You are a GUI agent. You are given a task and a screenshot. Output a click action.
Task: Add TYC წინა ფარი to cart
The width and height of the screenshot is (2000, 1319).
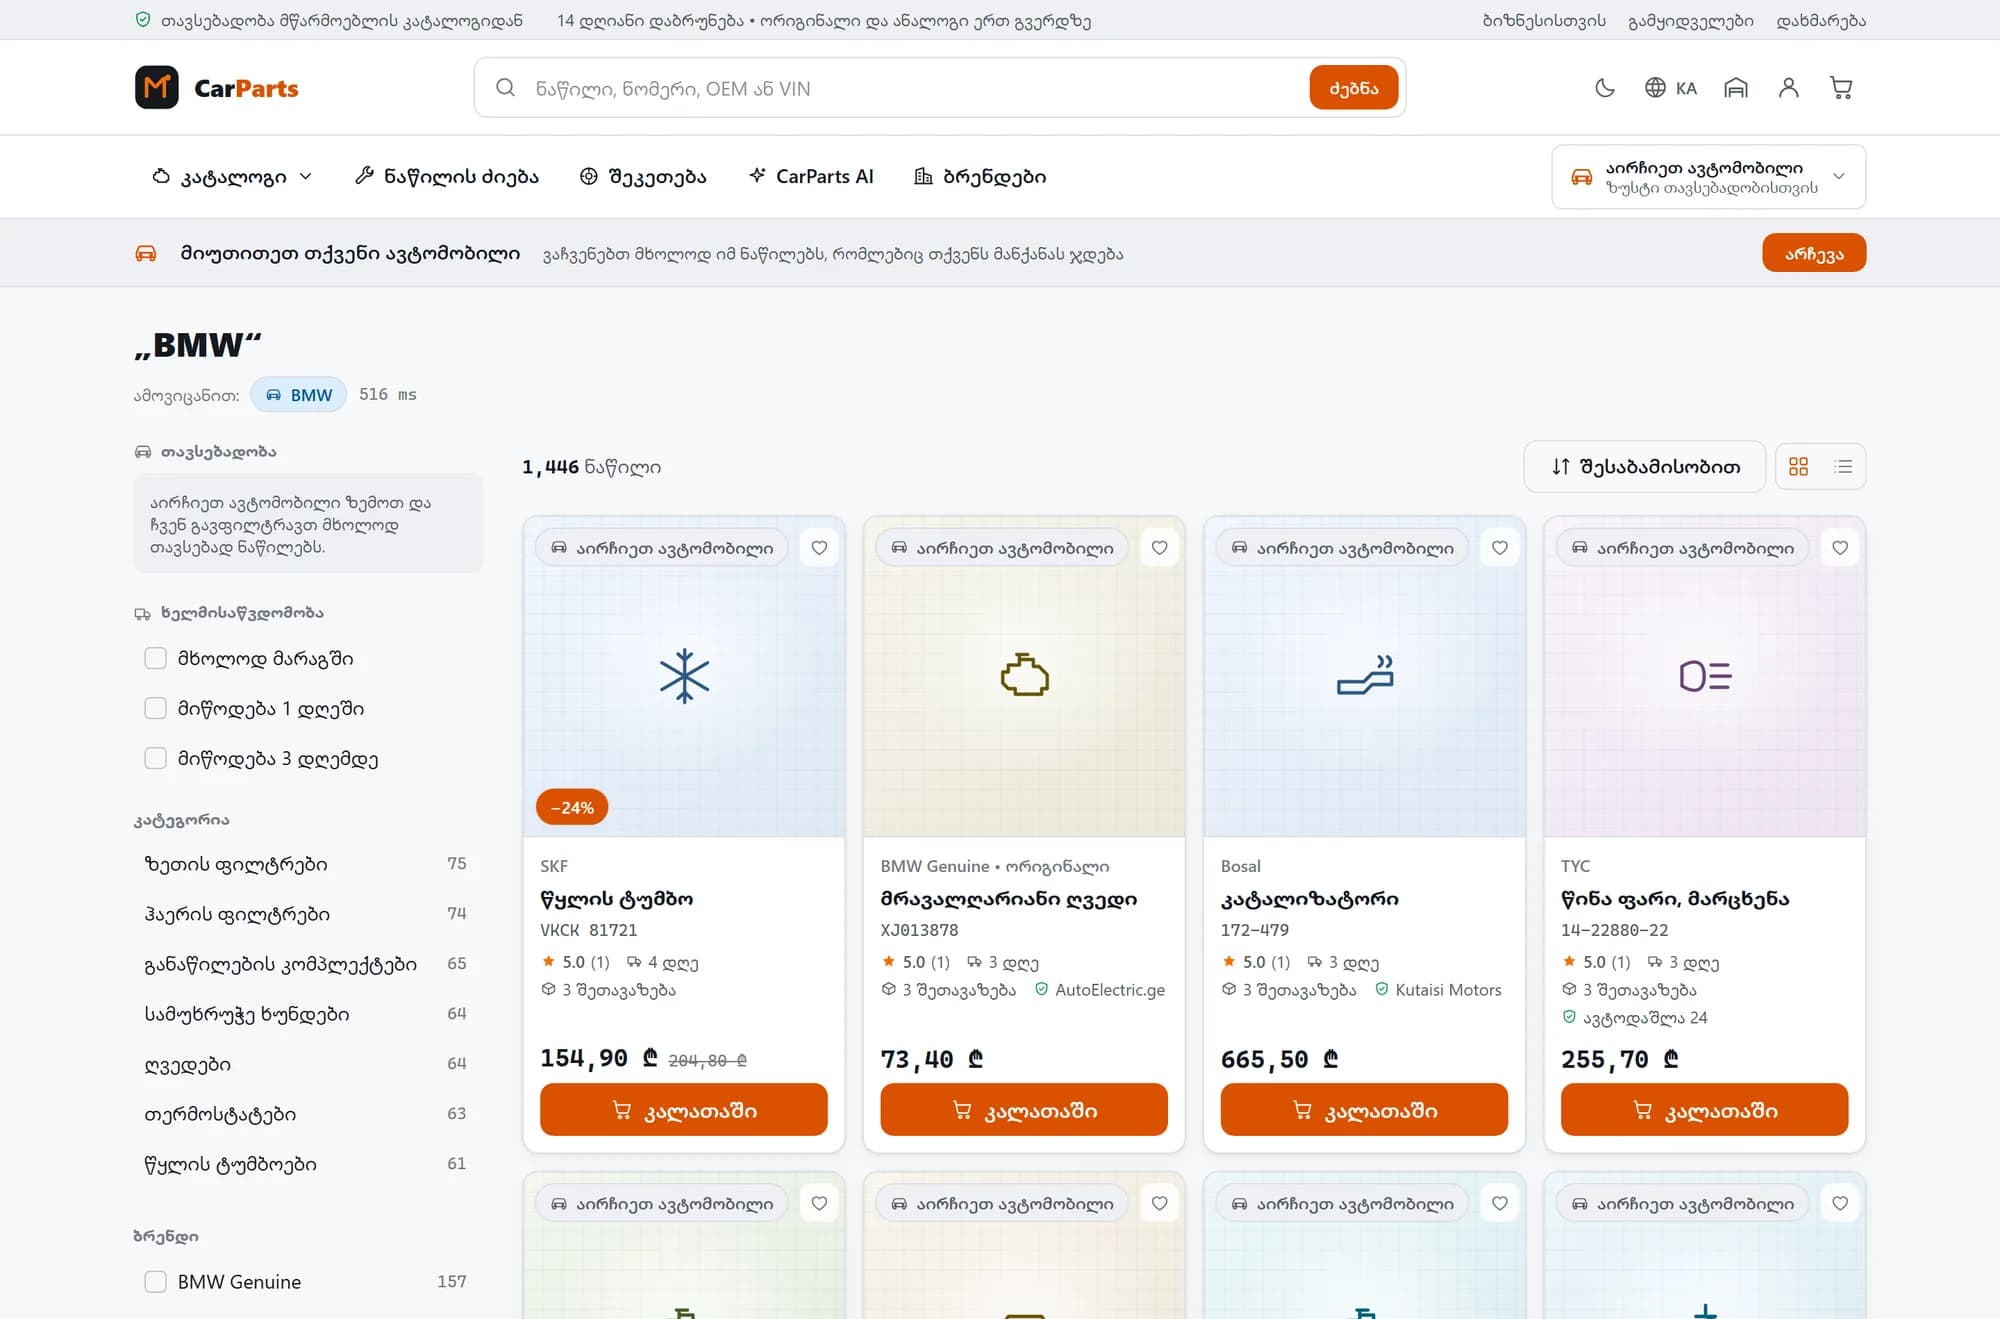coord(1705,1110)
